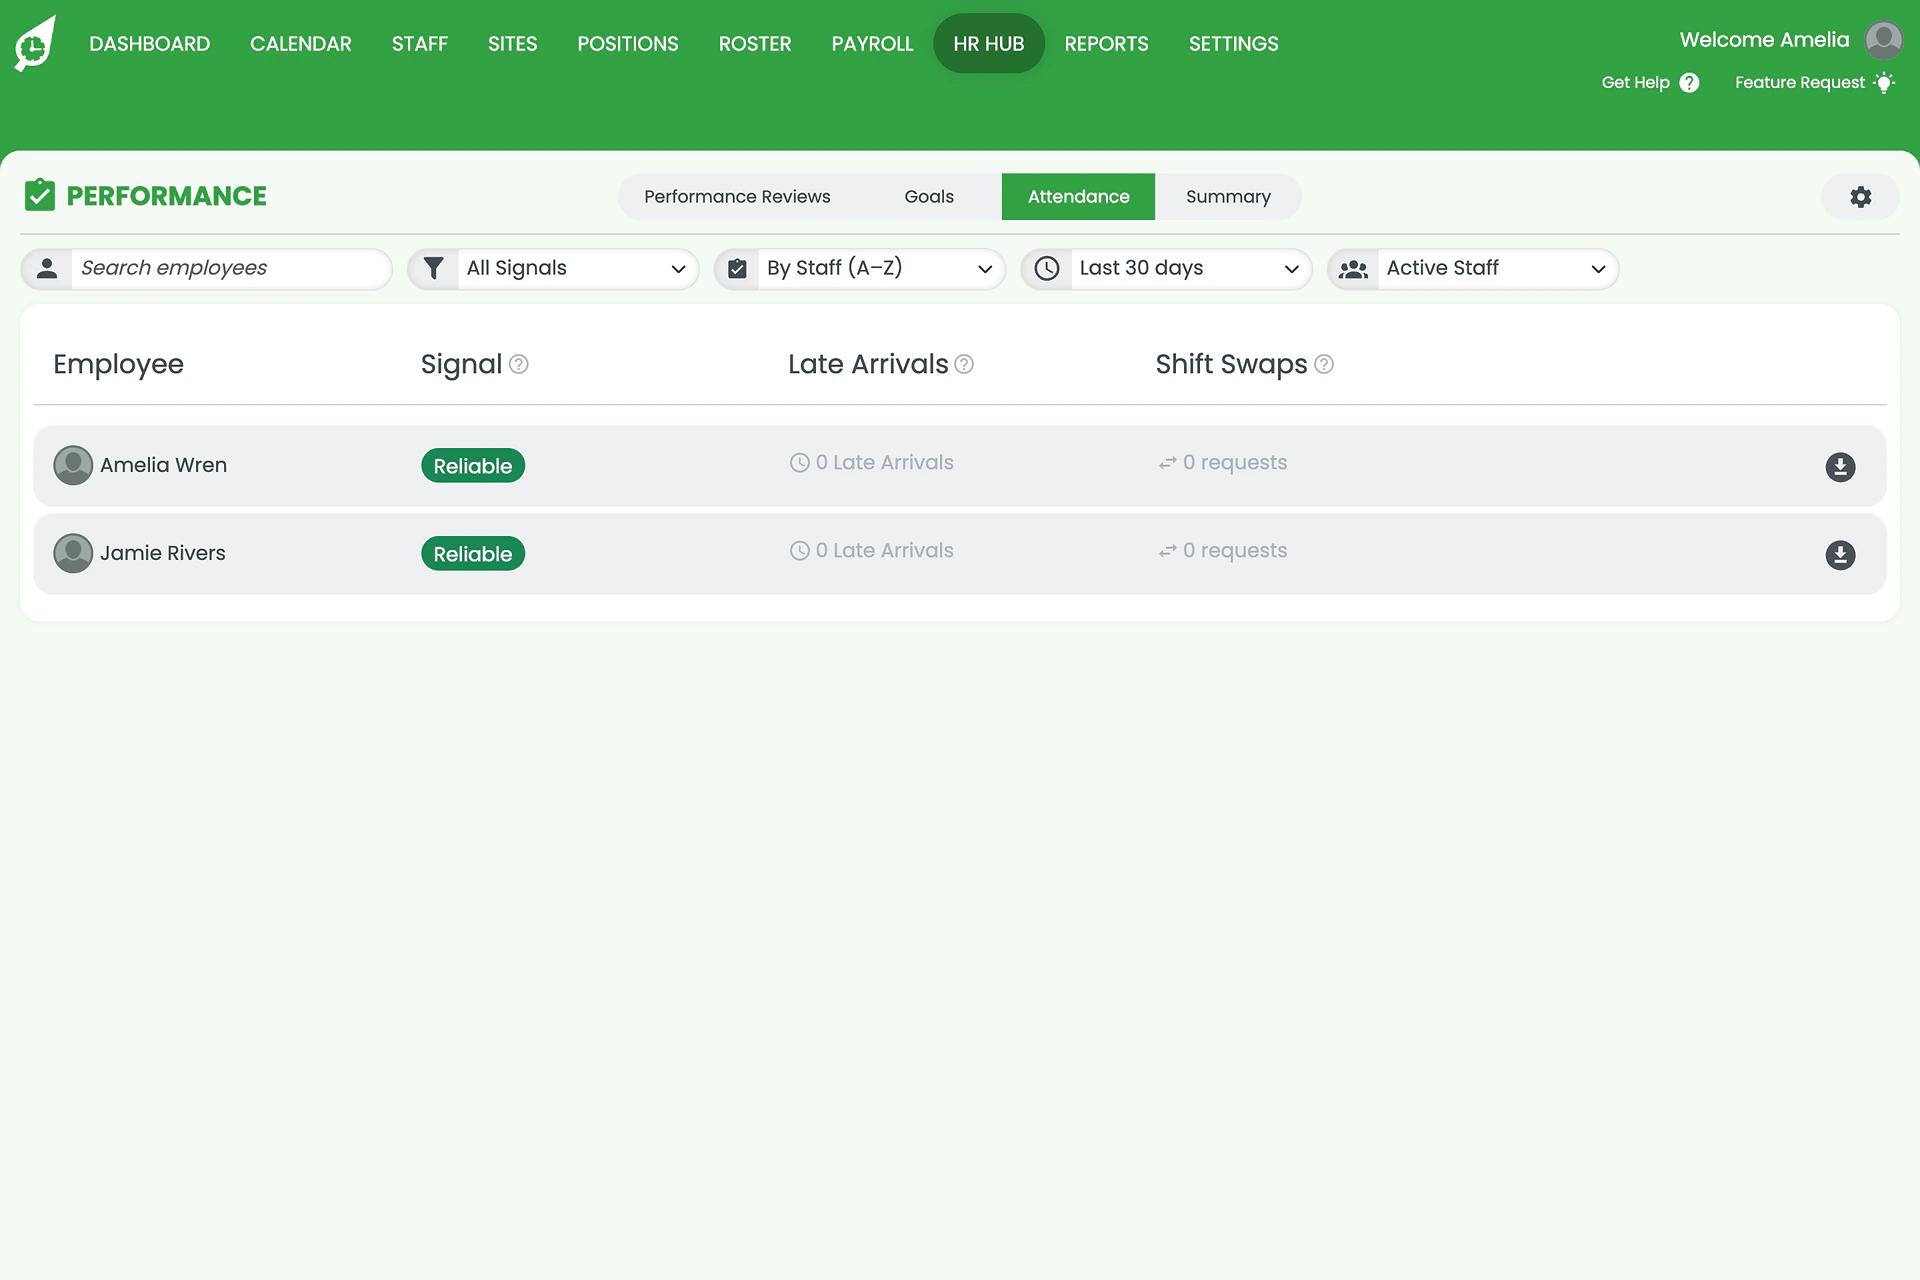
Task: Click the Late Arrivals help icon
Action: (x=964, y=364)
